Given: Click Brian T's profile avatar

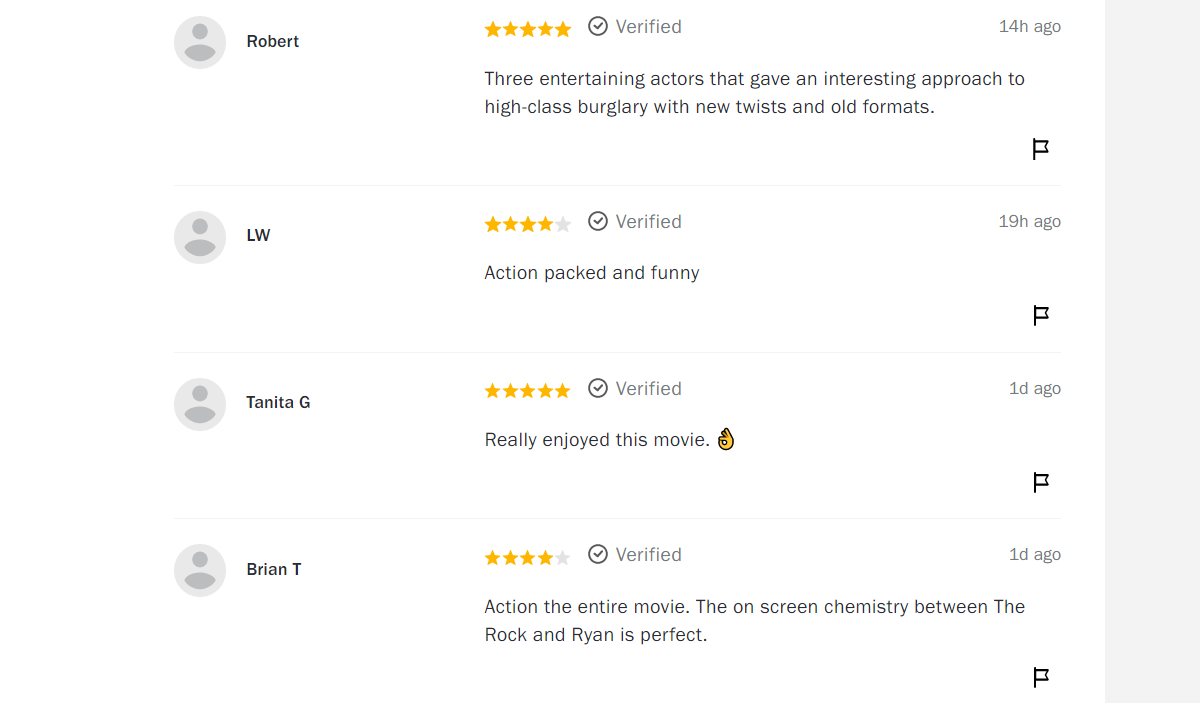Looking at the screenshot, I should click(x=200, y=570).
